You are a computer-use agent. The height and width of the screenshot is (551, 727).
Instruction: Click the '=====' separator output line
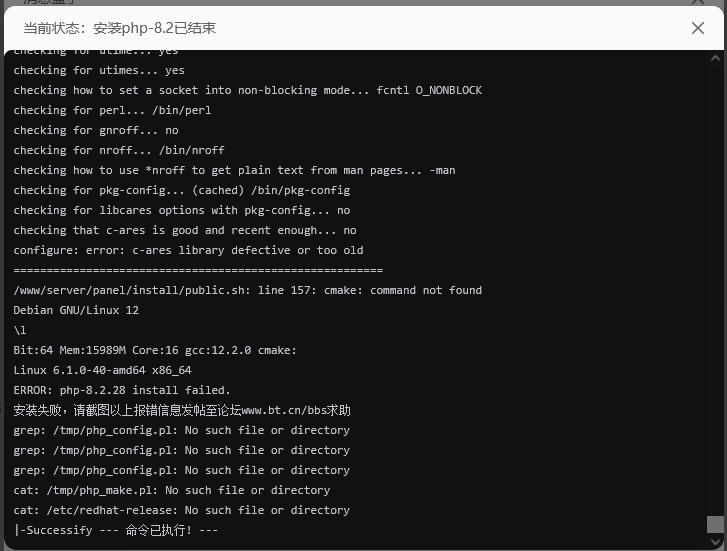point(198,270)
